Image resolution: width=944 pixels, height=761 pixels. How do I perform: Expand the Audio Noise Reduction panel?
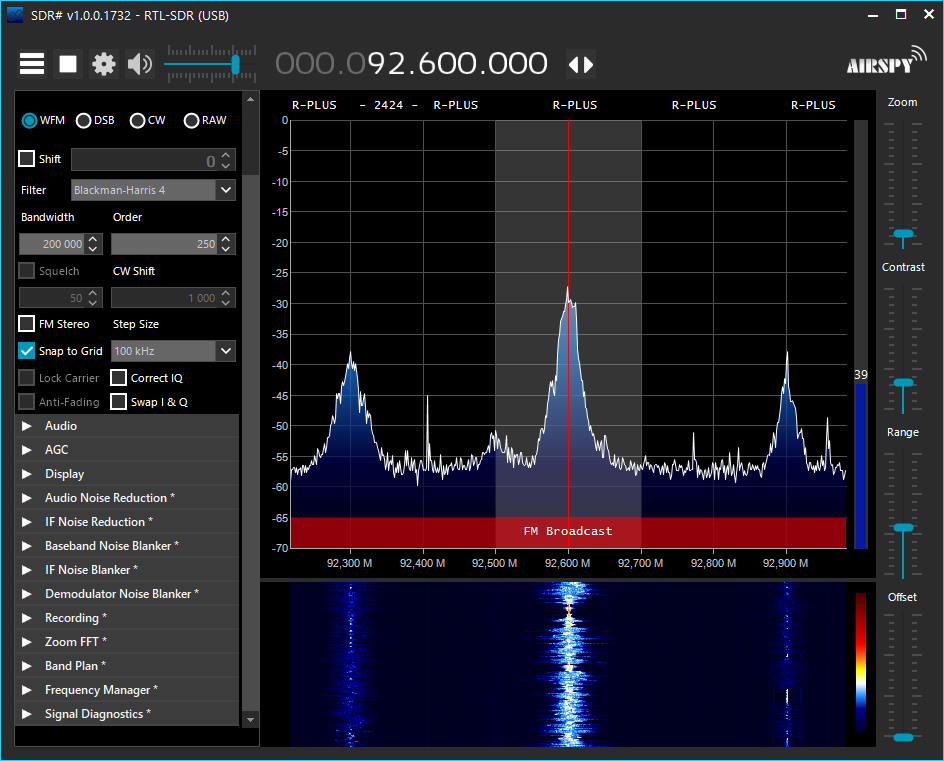click(126, 498)
